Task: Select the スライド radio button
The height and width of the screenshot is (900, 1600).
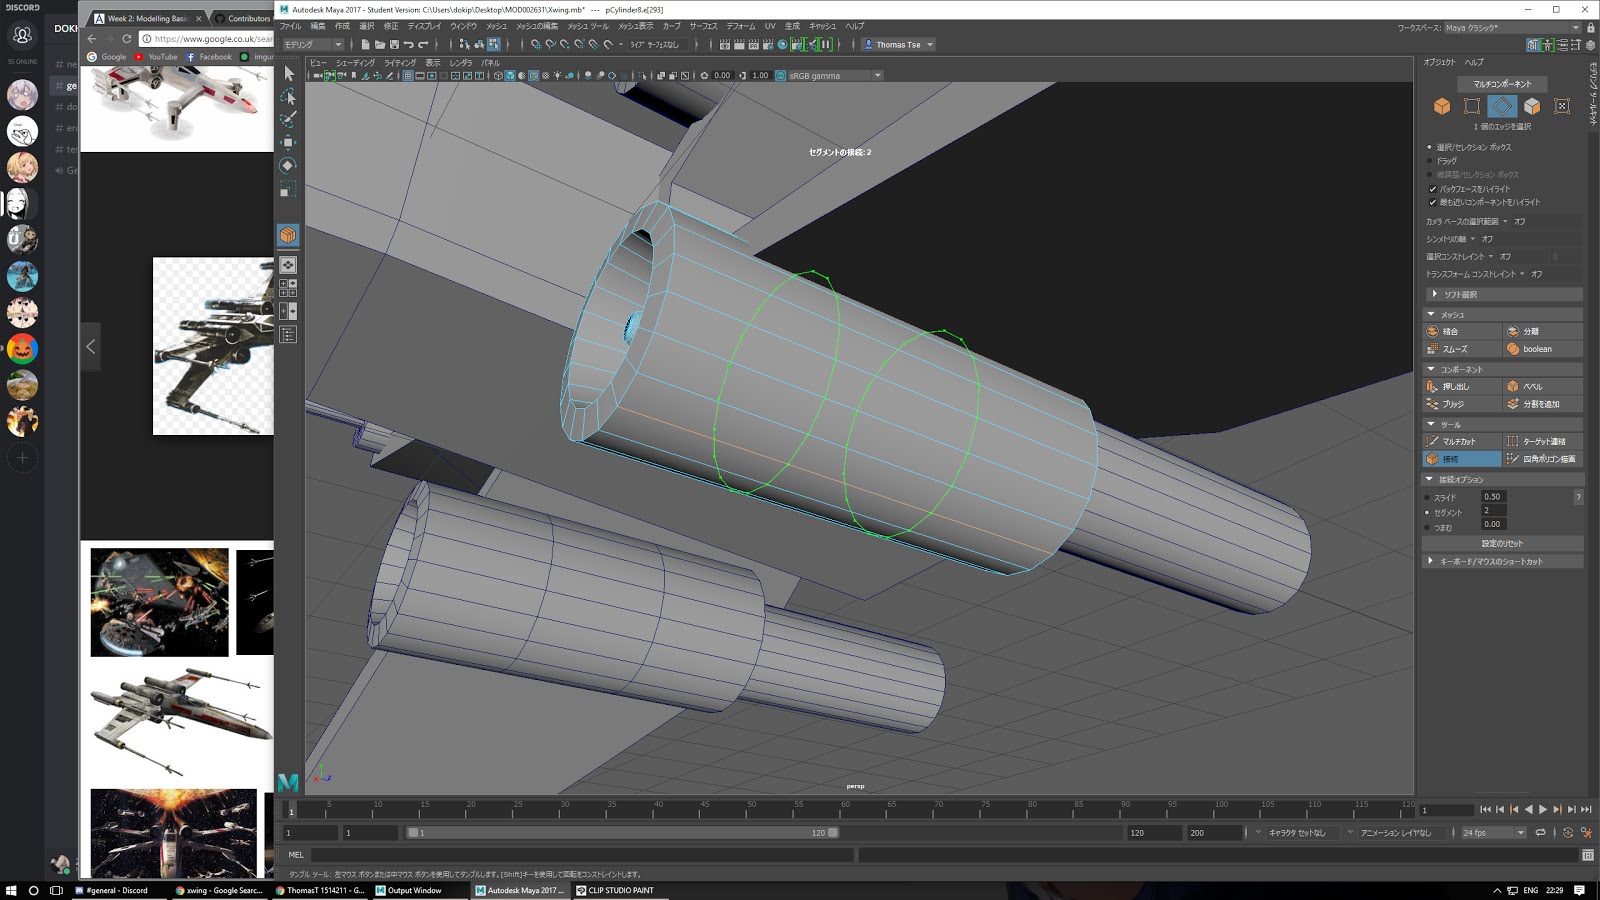Action: (x=1428, y=496)
